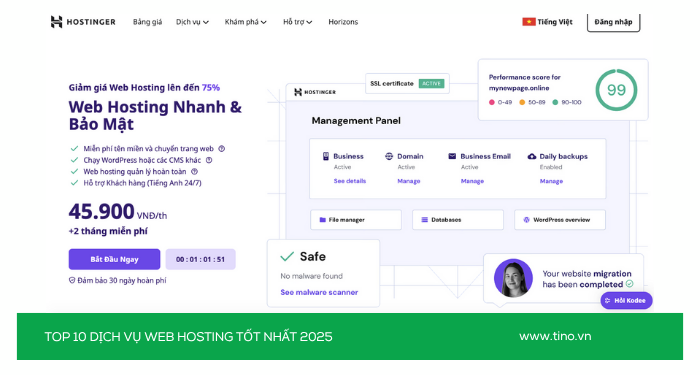Click the Bắt Đầu Ngay button
The width and height of the screenshot is (700, 375).
(114, 259)
